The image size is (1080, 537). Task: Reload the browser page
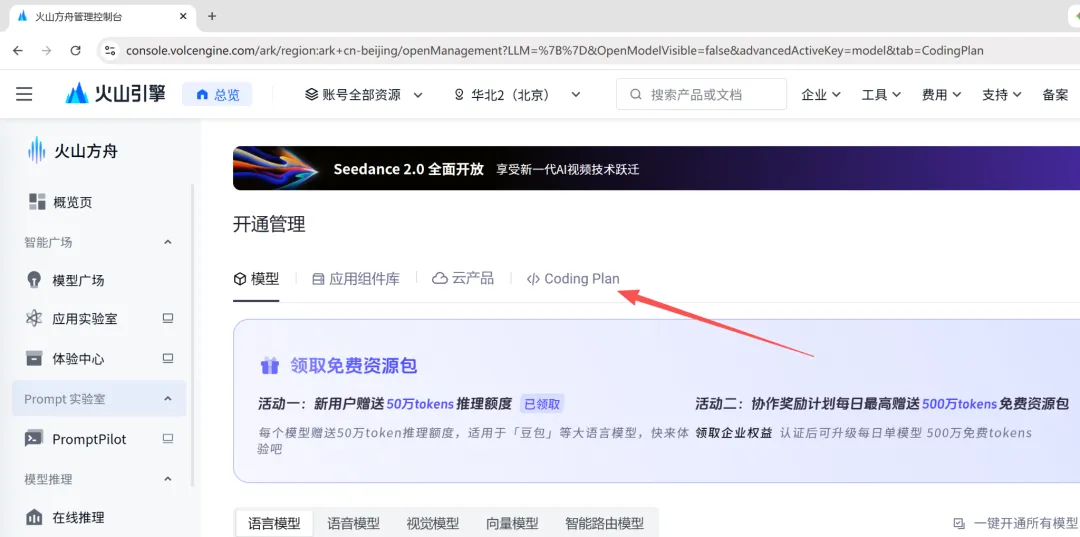click(x=76, y=50)
